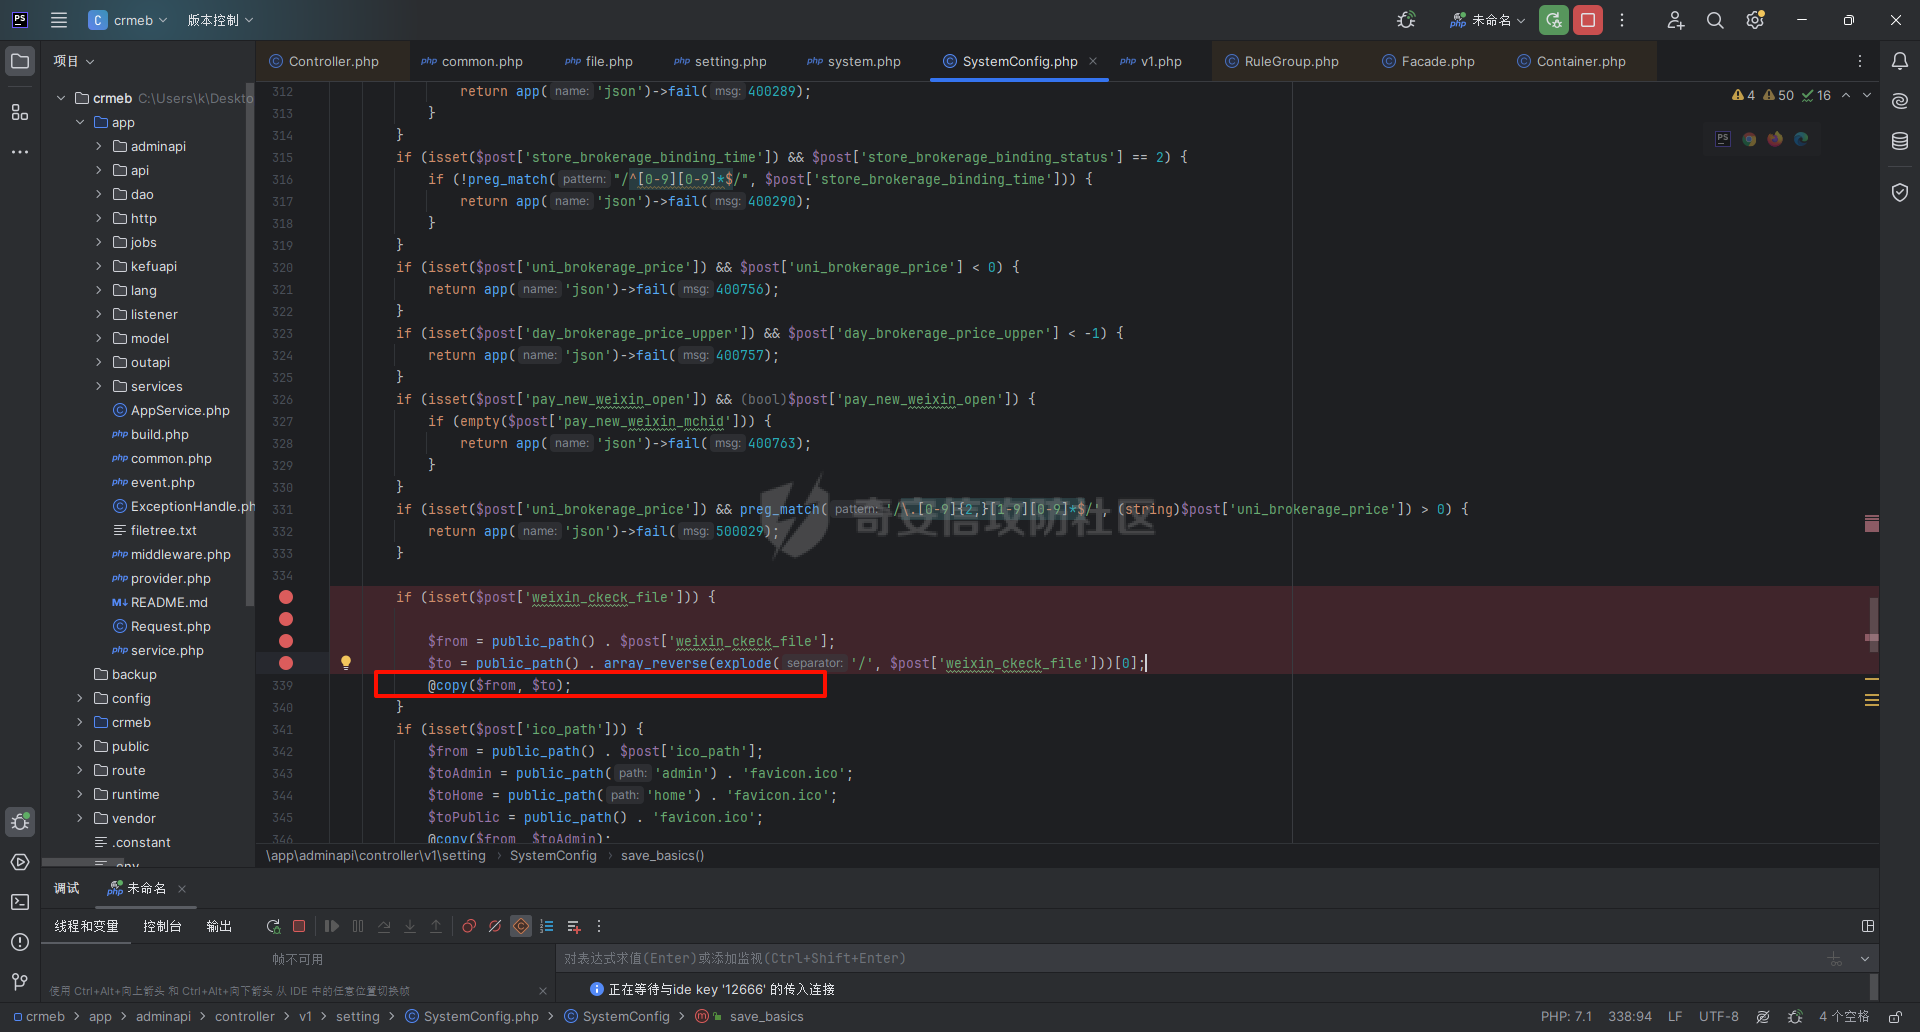Open the 控制台 console tab

(x=162, y=926)
